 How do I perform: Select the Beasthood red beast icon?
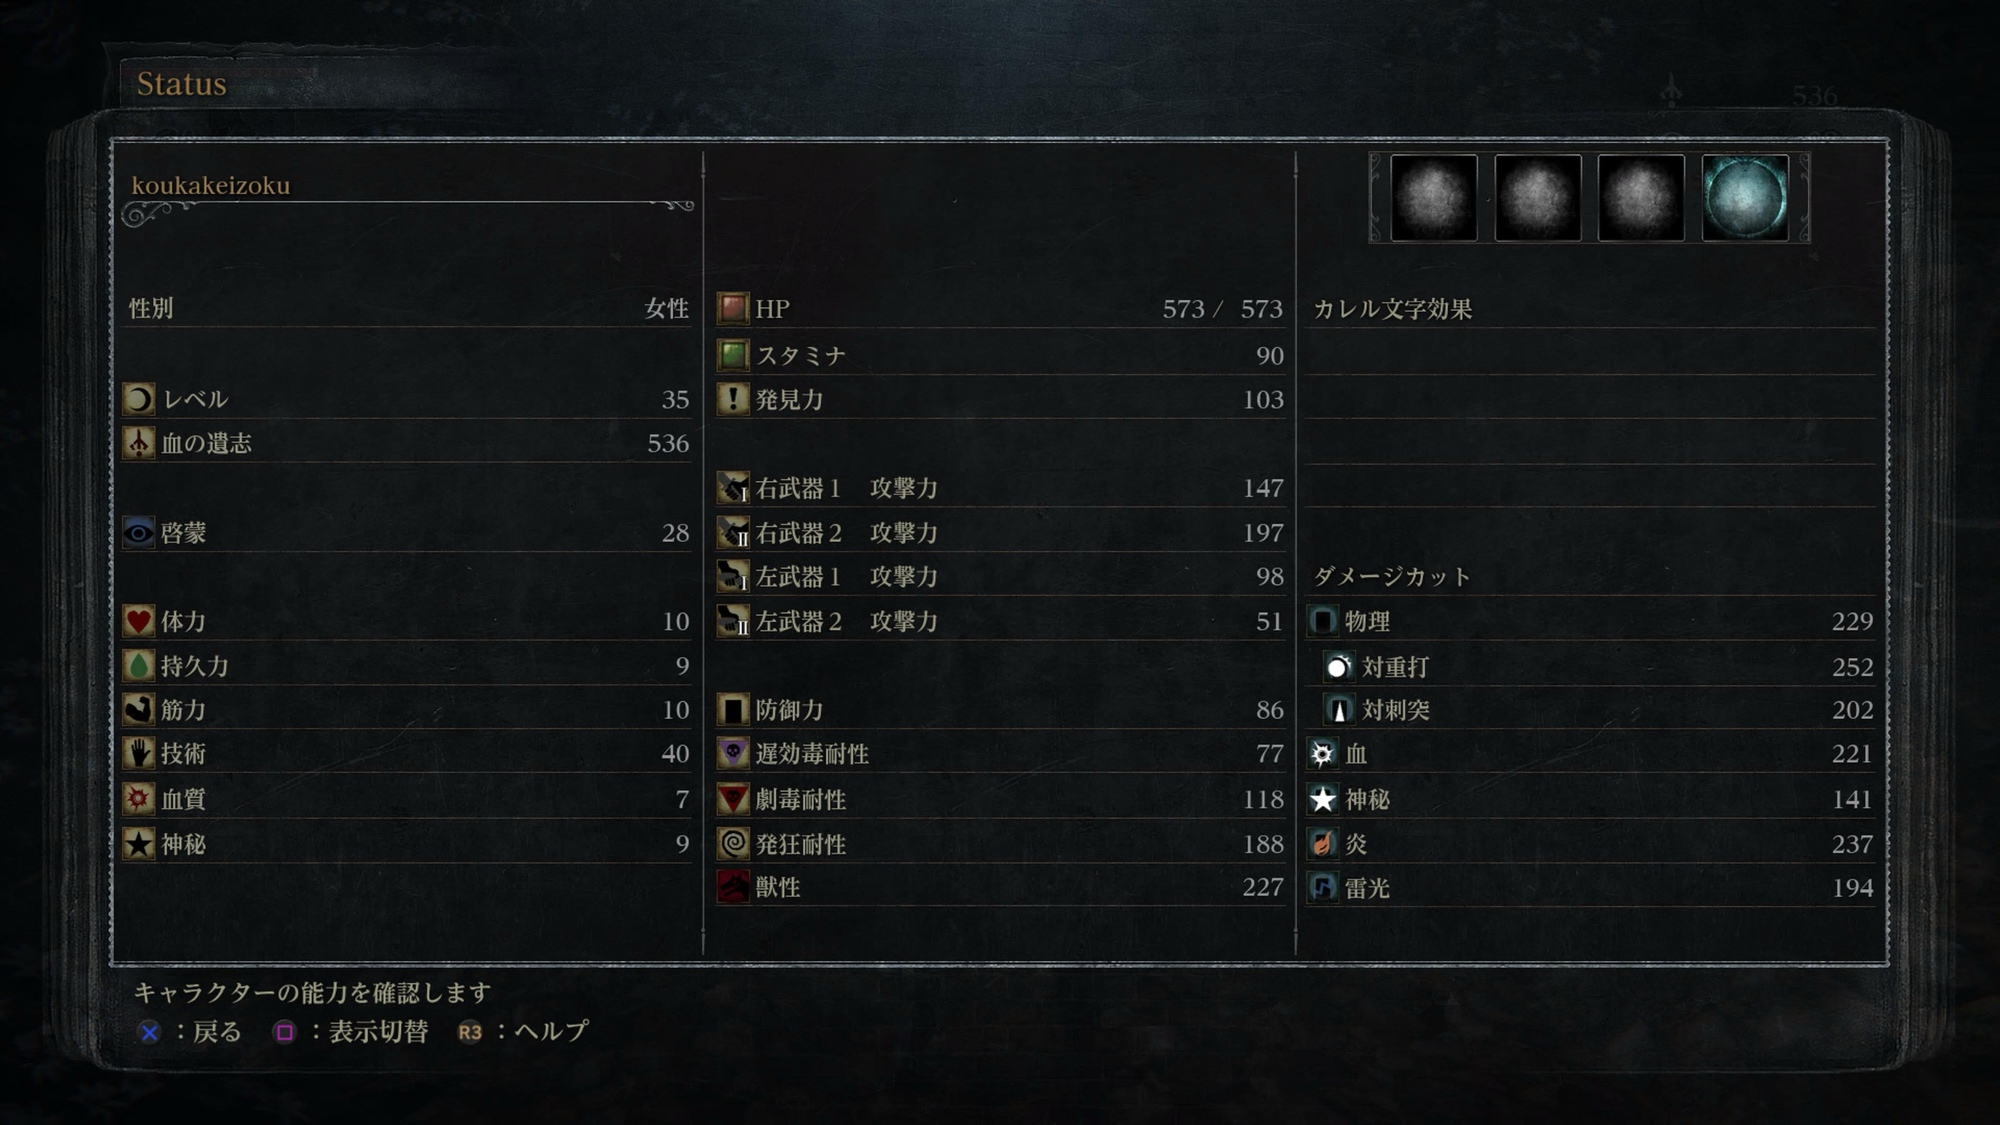(x=733, y=887)
